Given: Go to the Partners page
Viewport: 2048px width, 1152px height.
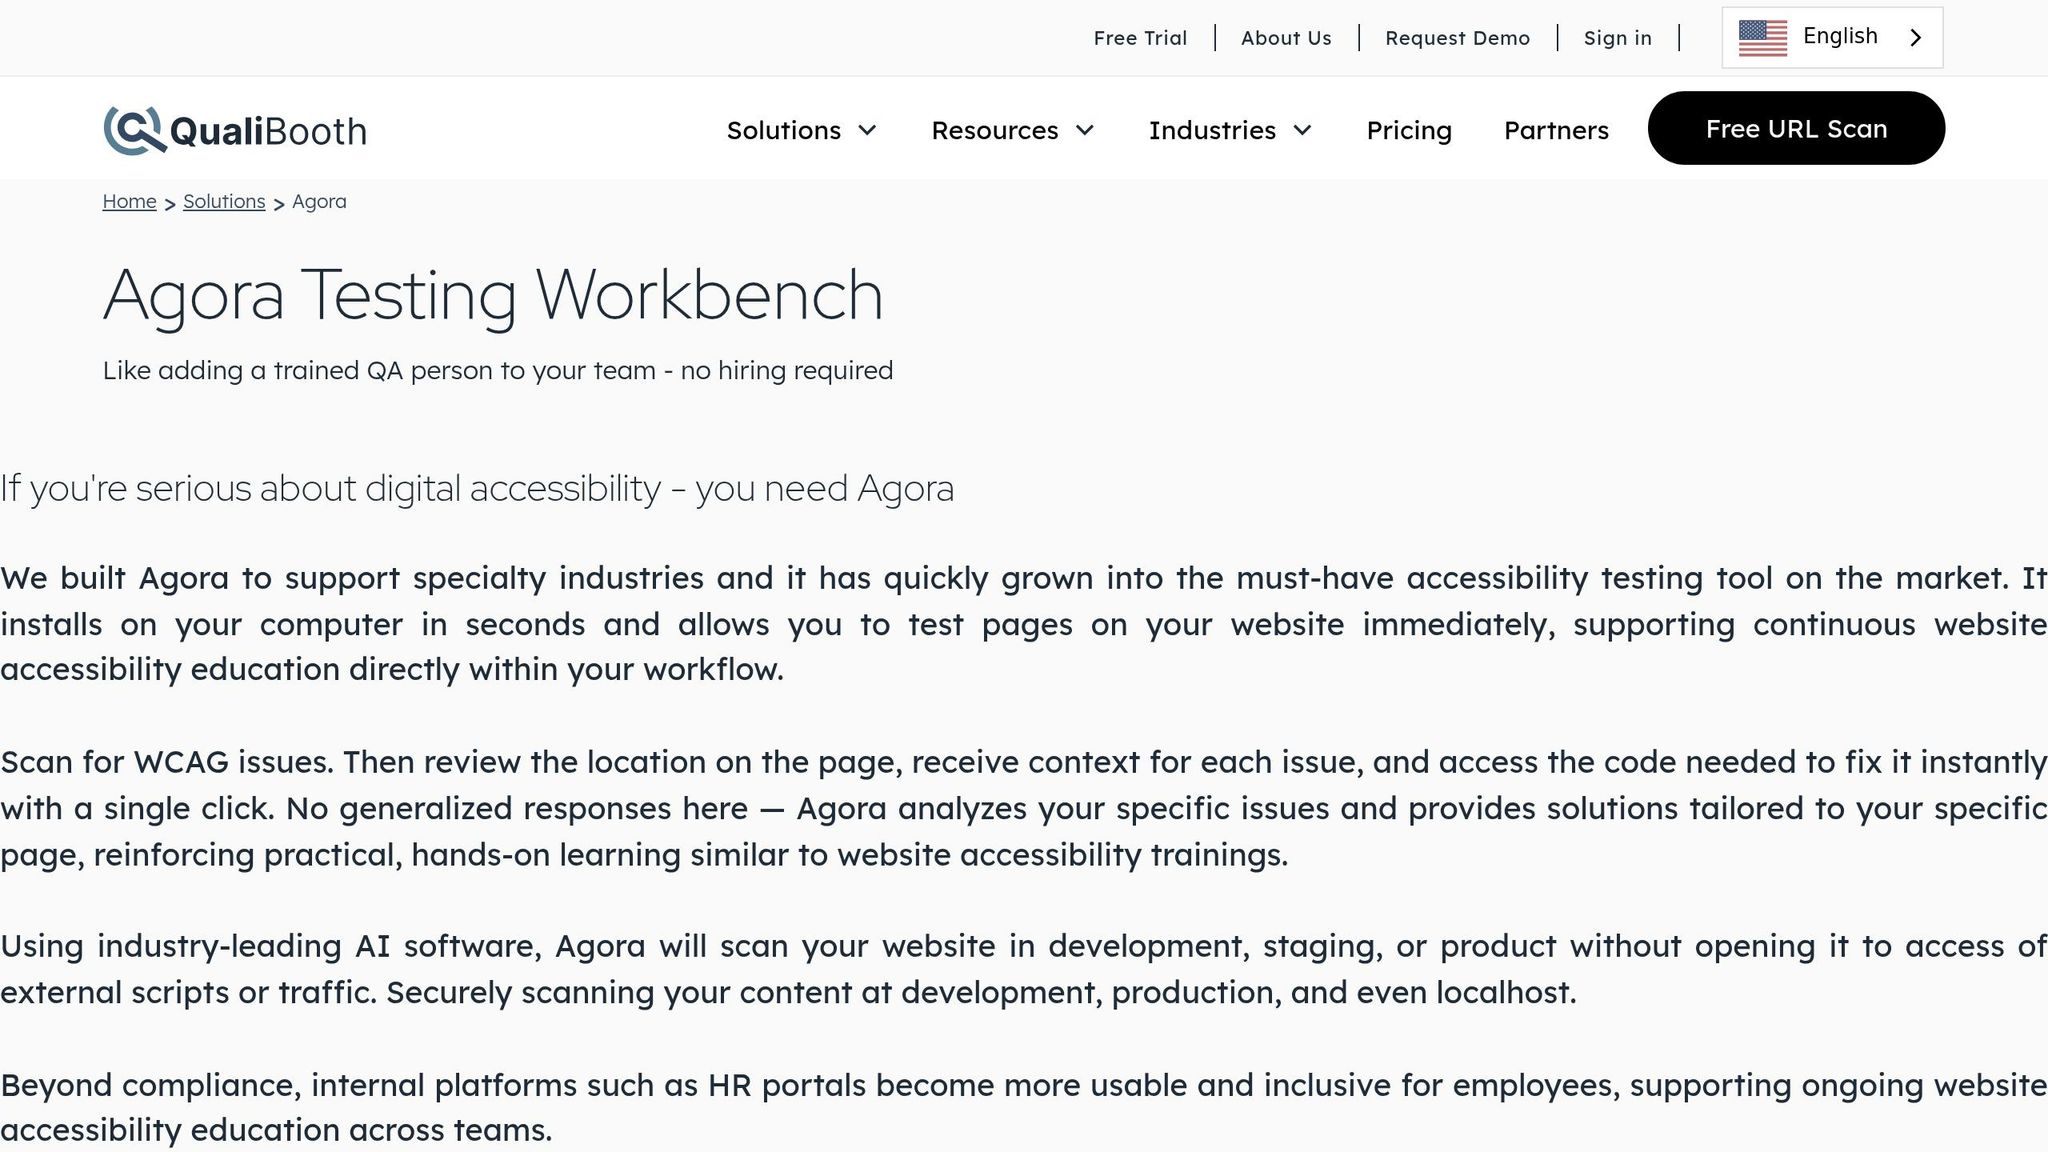Looking at the screenshot, I should pyautogui.click(x=1556, y=130).
